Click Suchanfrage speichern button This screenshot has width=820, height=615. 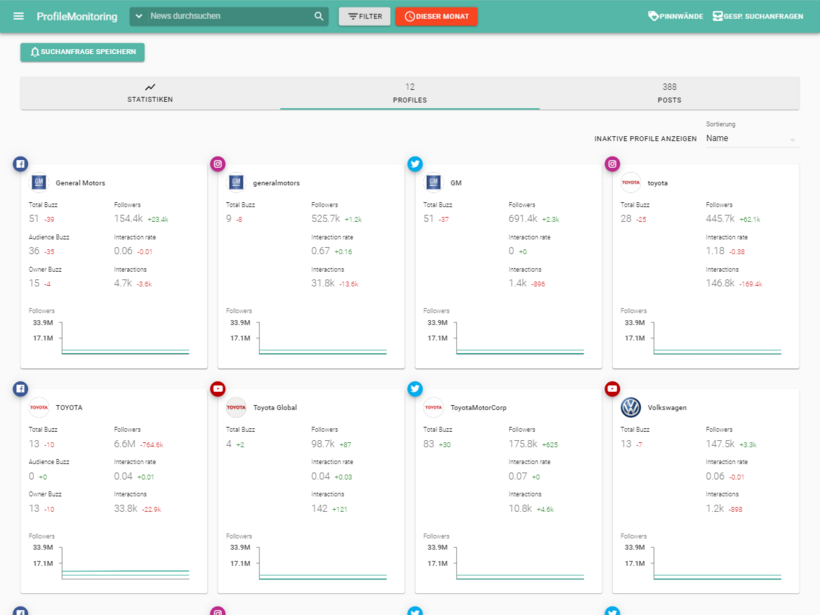pos(83,52)
